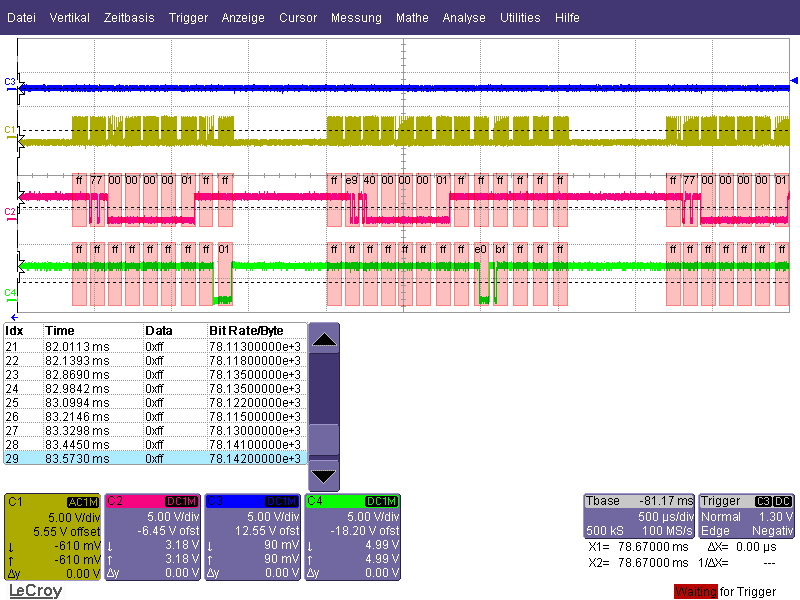The height and width of the screenshot is (600, 800).
Task: Select the C4 trace label marker
Action: 10,294
